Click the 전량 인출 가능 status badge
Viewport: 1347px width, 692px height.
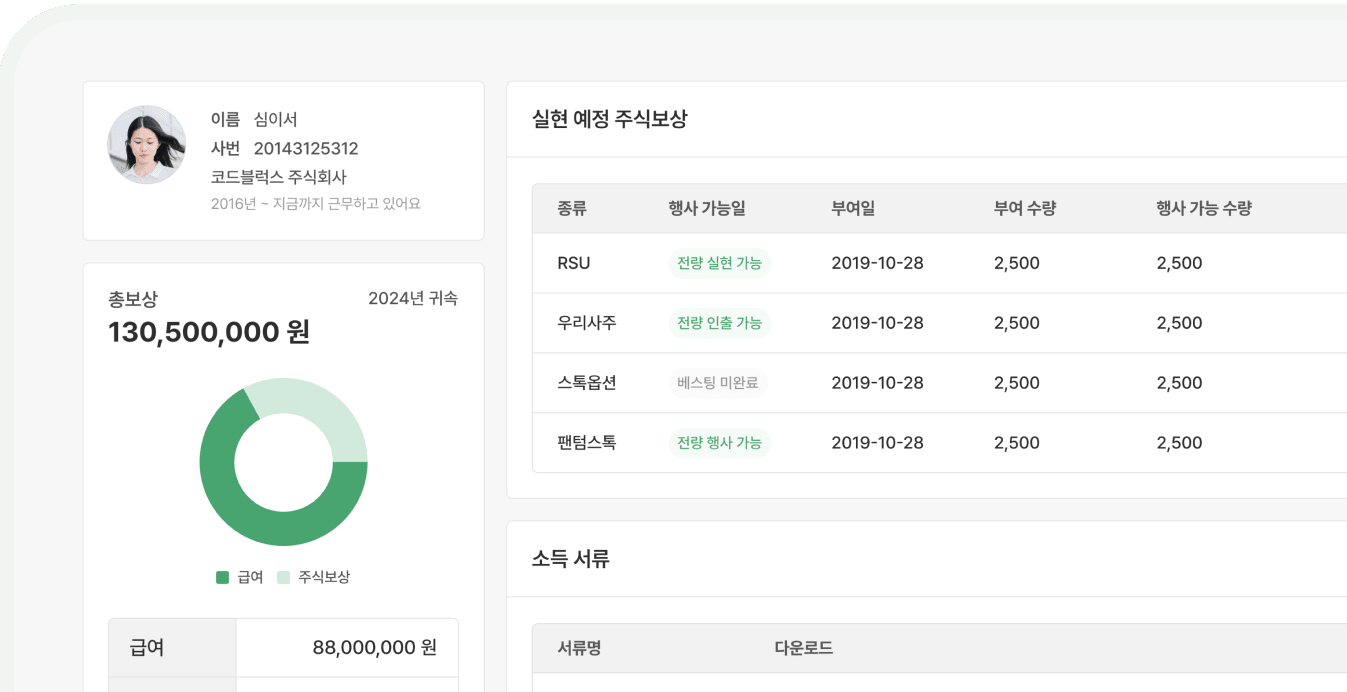(719, 323)
